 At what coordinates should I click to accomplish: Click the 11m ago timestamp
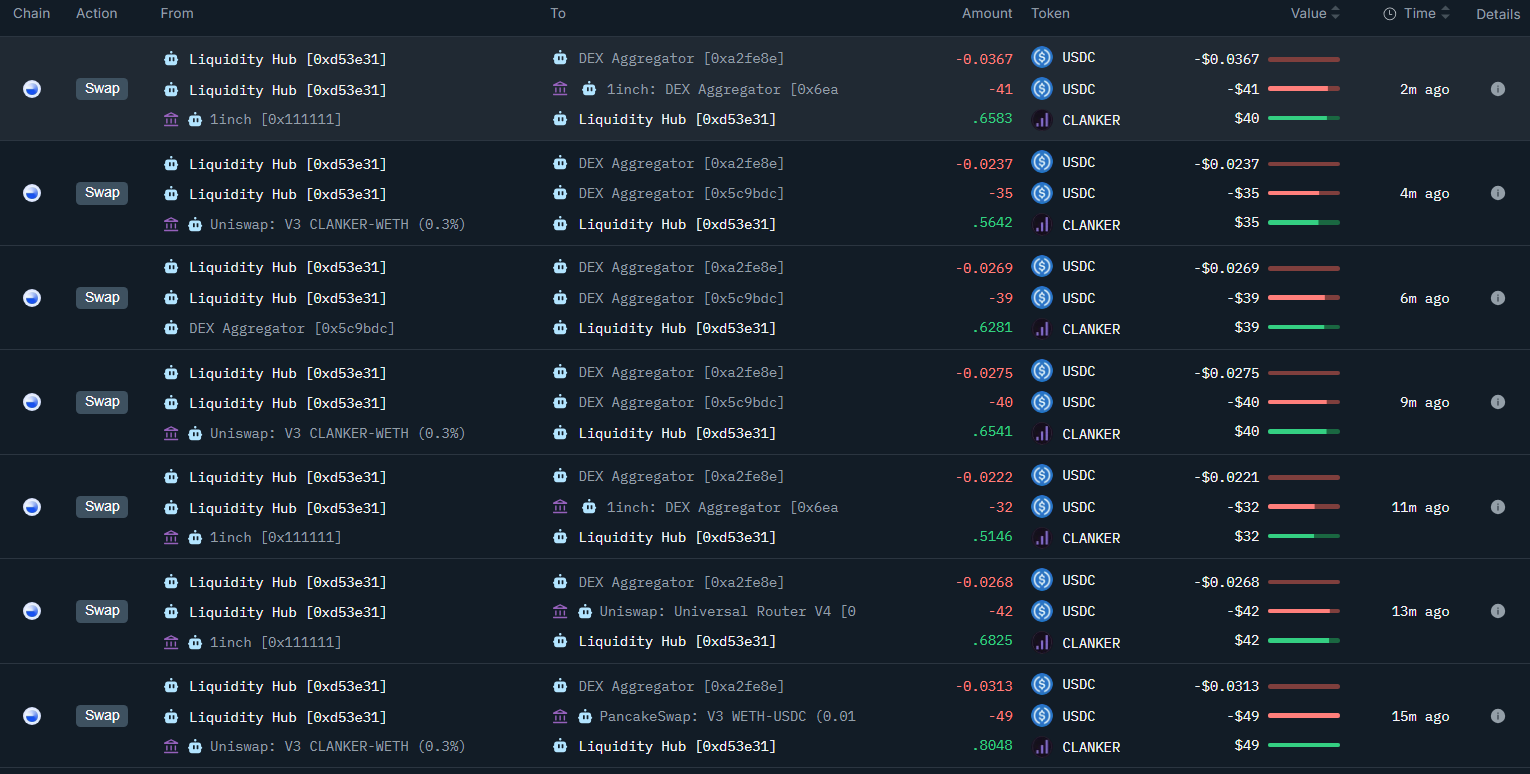pyautogui.click(x=1420, y=507)
